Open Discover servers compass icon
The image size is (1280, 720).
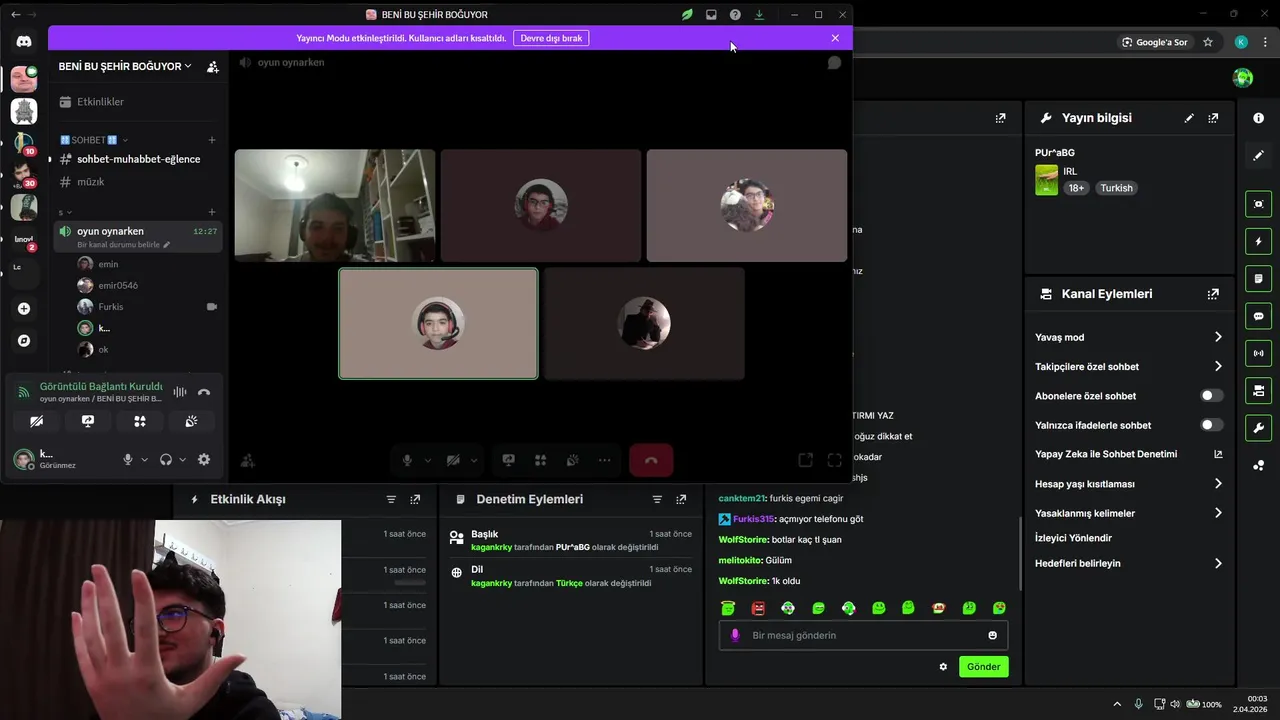click(x=24, y=341)
